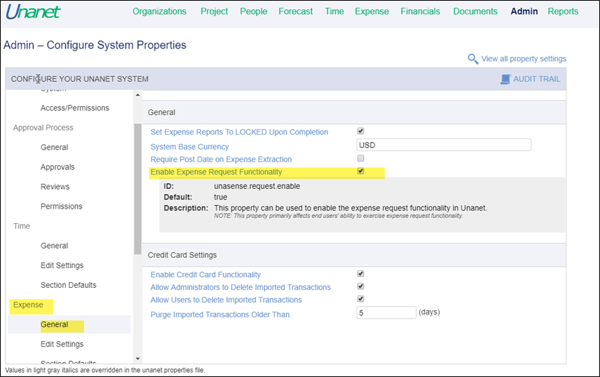This screenshot has width=600, height=377.
Task: Open the People menu
Action: (x=254, y=11)
